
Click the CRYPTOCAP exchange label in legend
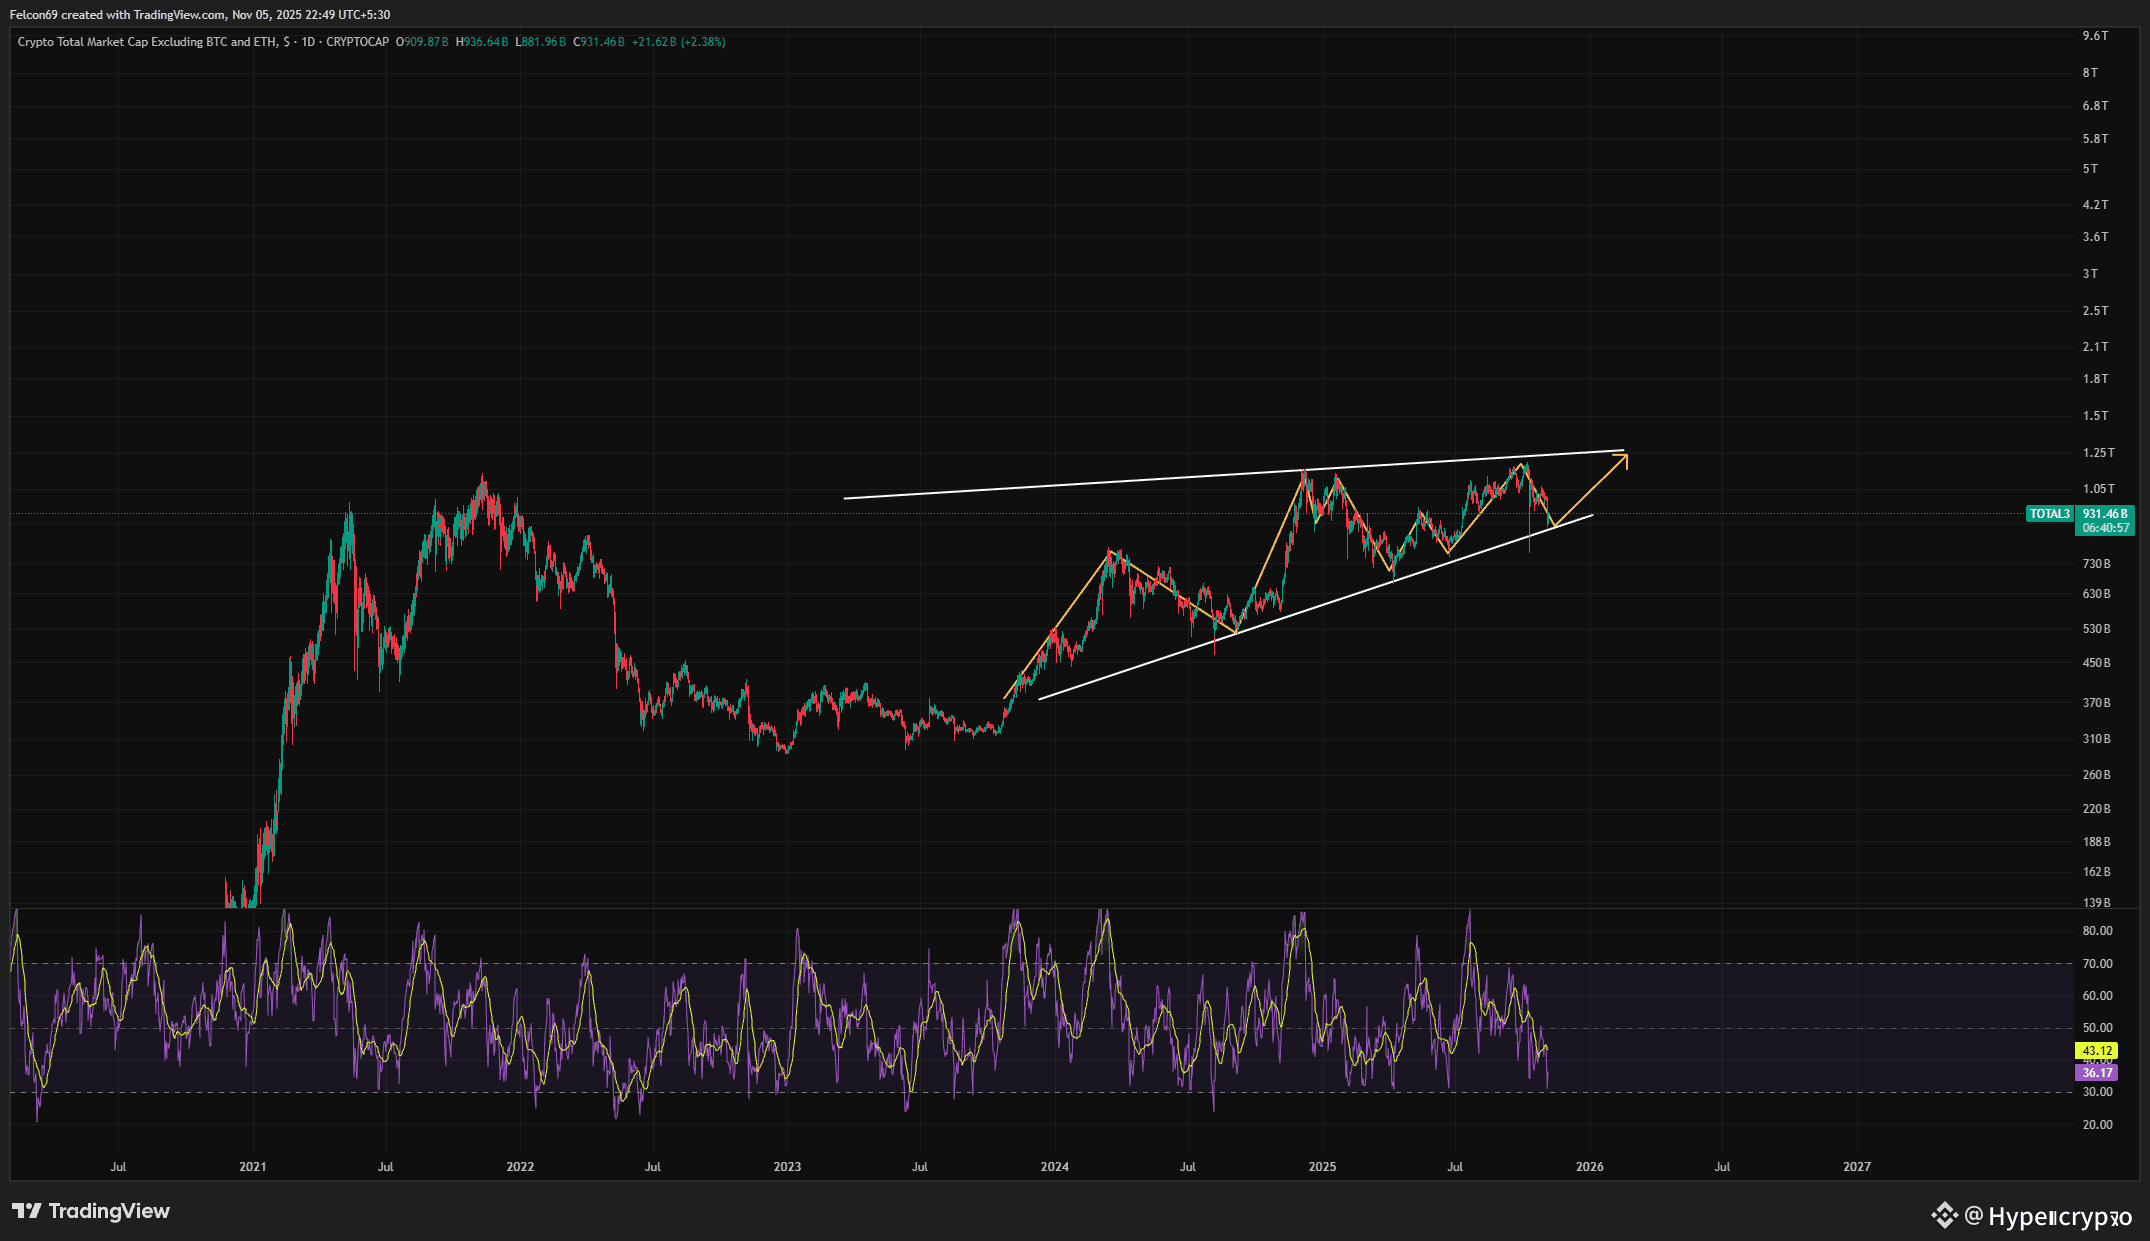tap(357, 42)
